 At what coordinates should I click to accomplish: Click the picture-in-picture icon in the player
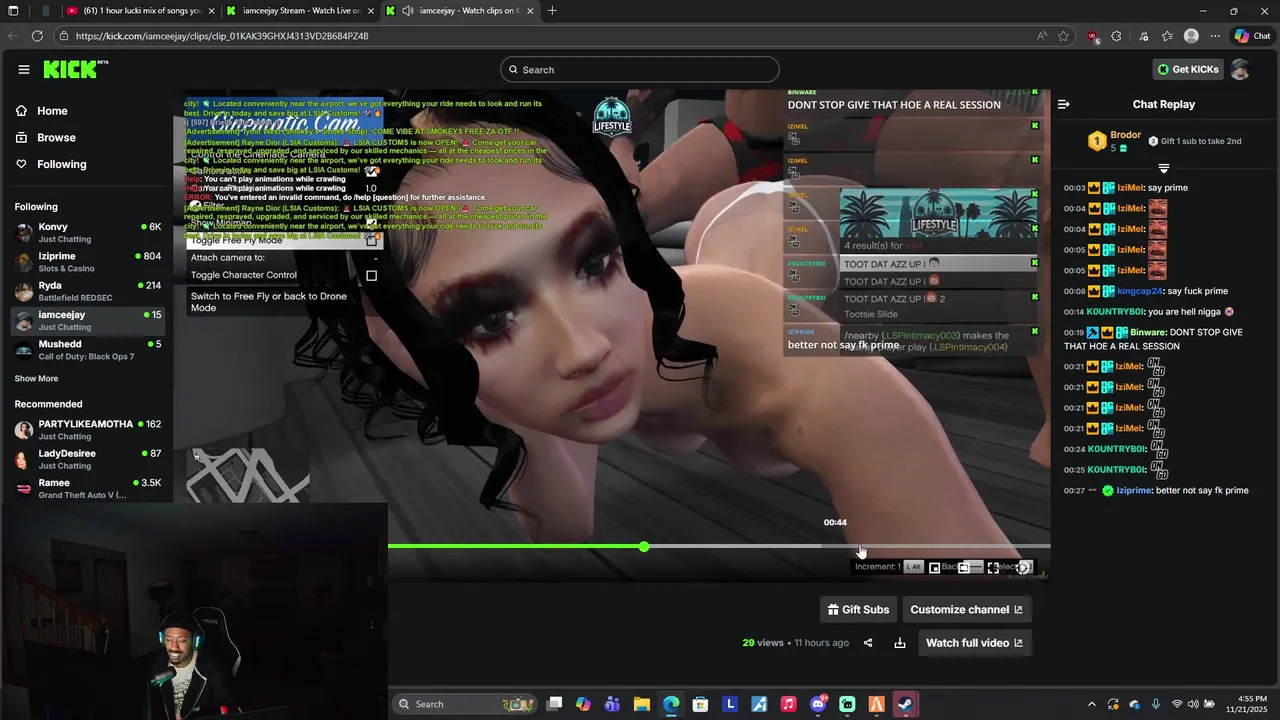click(x=934, y=567)
